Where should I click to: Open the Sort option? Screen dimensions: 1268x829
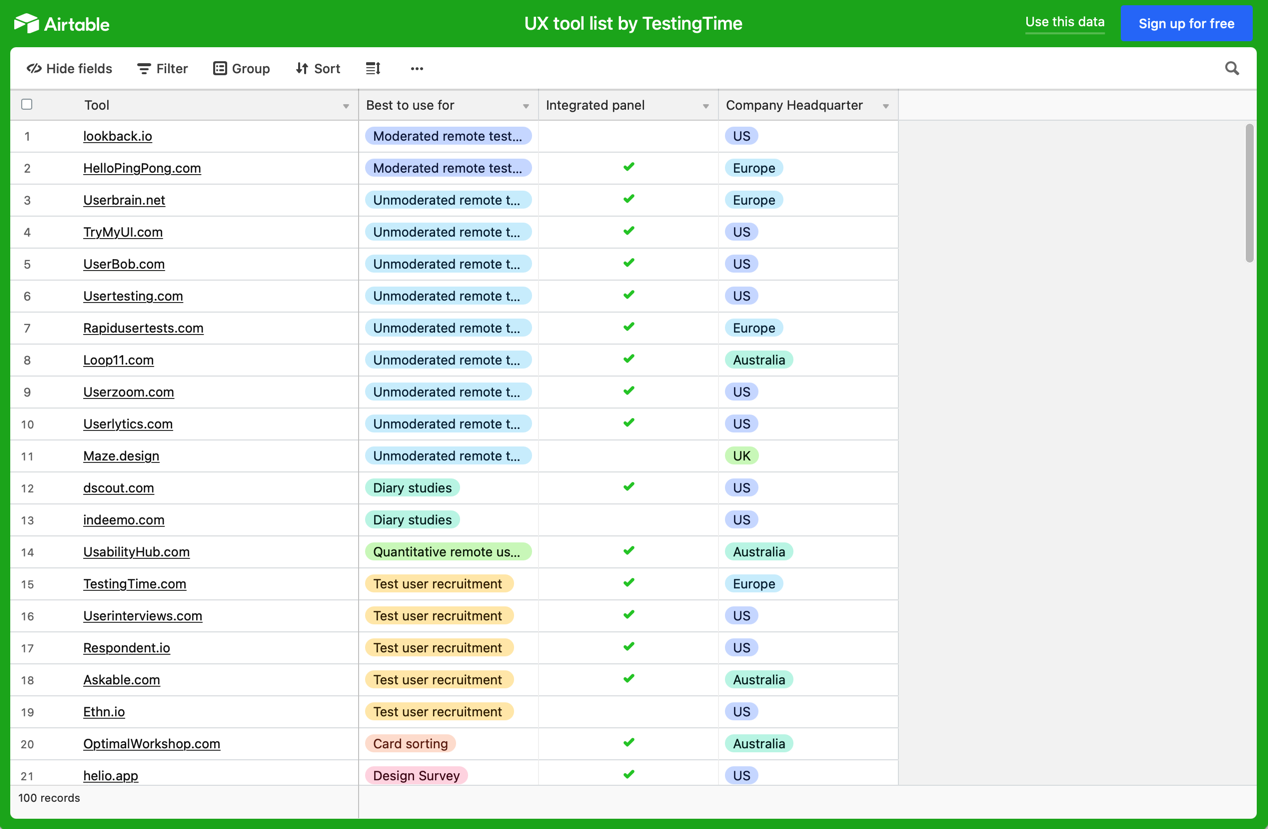tap(318, 69)
